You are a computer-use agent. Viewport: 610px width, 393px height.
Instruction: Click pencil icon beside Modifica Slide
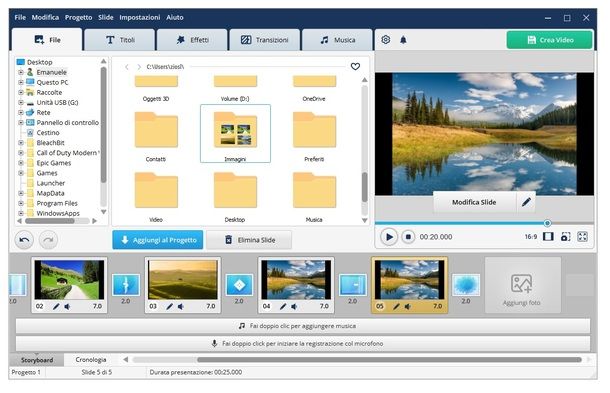[x=526, y=202]
